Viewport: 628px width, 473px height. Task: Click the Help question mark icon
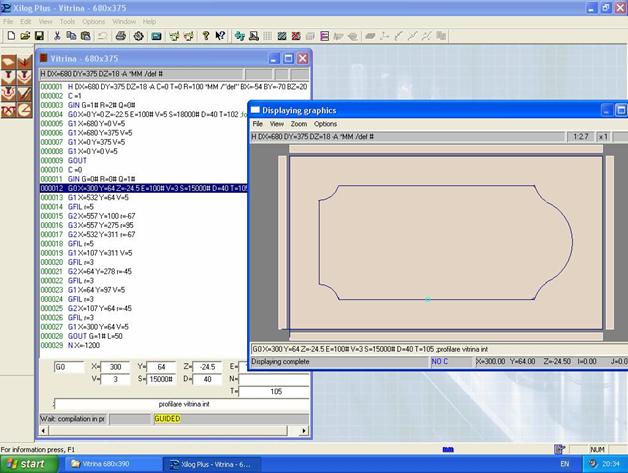(x=206, y=36)
